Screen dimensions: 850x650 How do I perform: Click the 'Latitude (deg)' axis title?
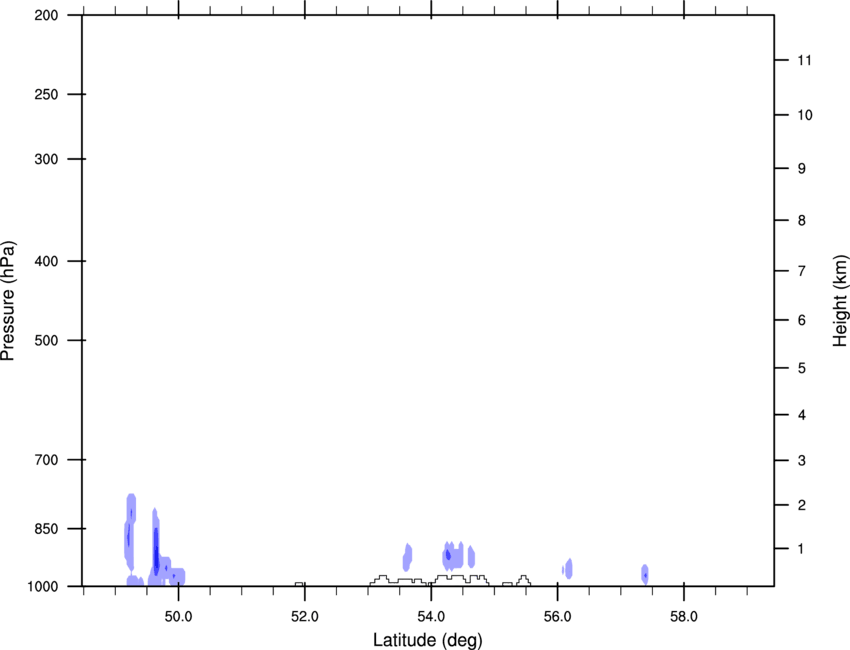click(427, 640)
